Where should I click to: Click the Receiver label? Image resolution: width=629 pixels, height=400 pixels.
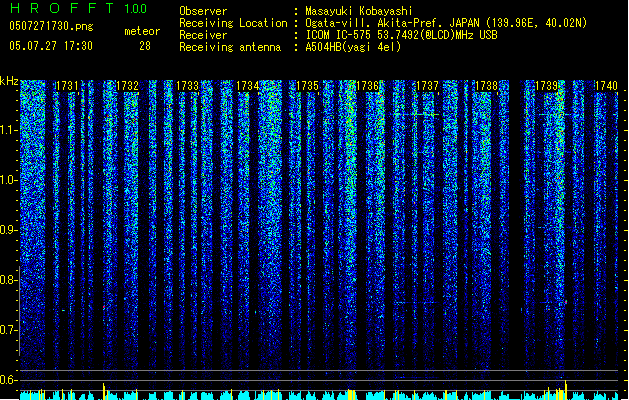click(203, 35)
